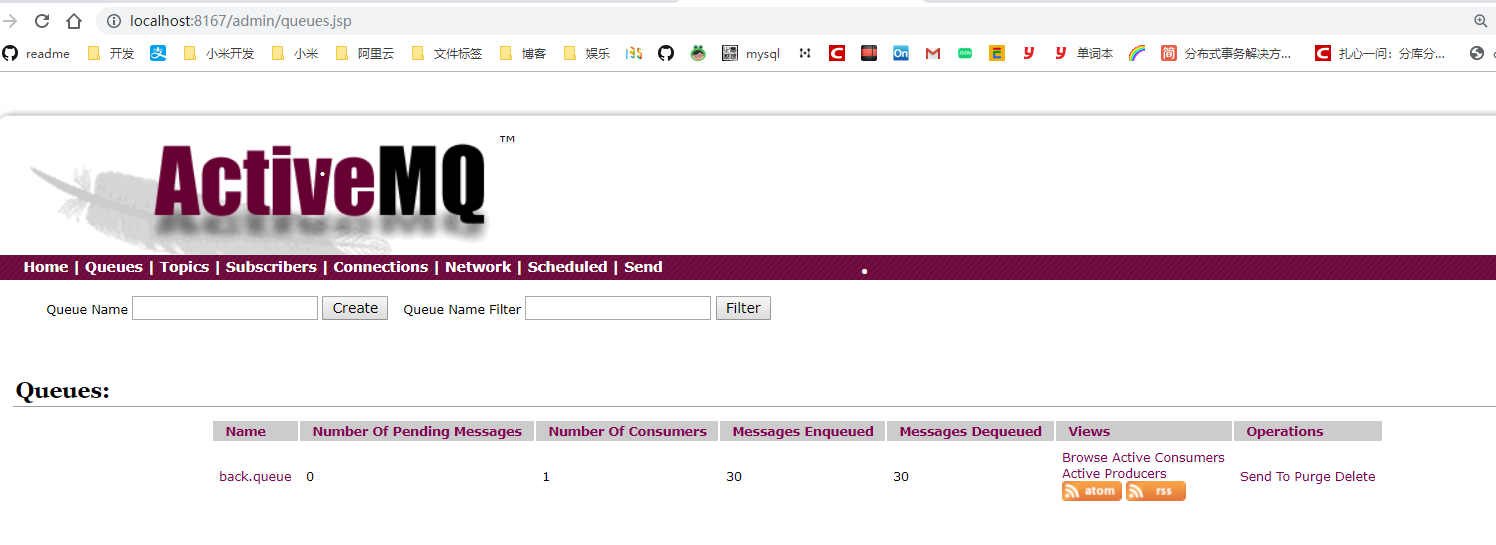
Task: Sort by Messages Dequeued header
Action: pyautogui.click(x=971, y=432)
